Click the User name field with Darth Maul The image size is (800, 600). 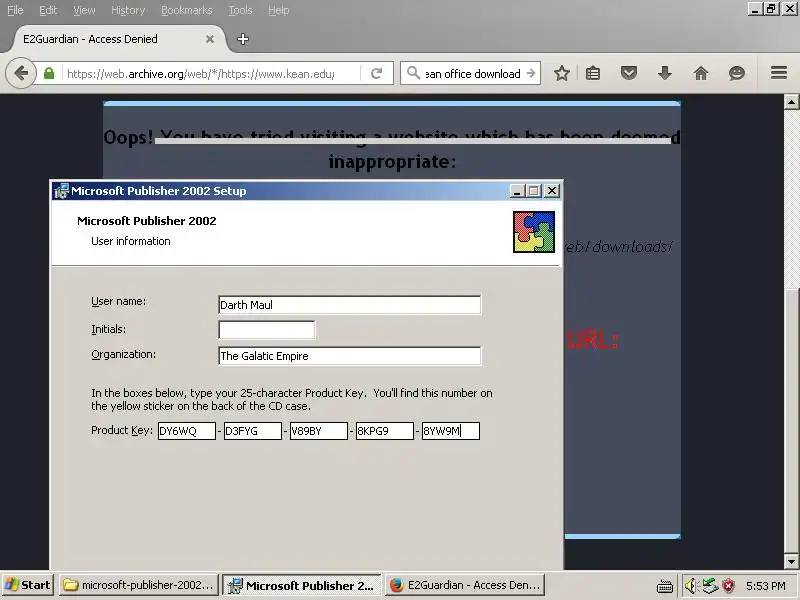point(349,305)
